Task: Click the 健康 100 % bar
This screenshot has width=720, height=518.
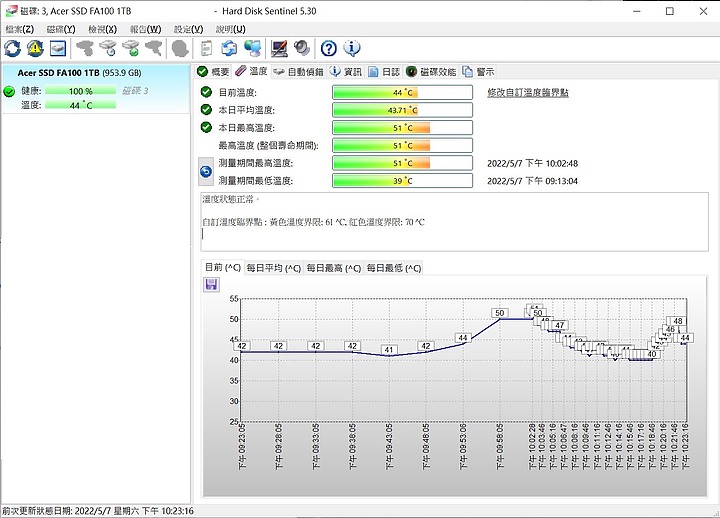Action: pyautogui.click(x=80, y=91)
